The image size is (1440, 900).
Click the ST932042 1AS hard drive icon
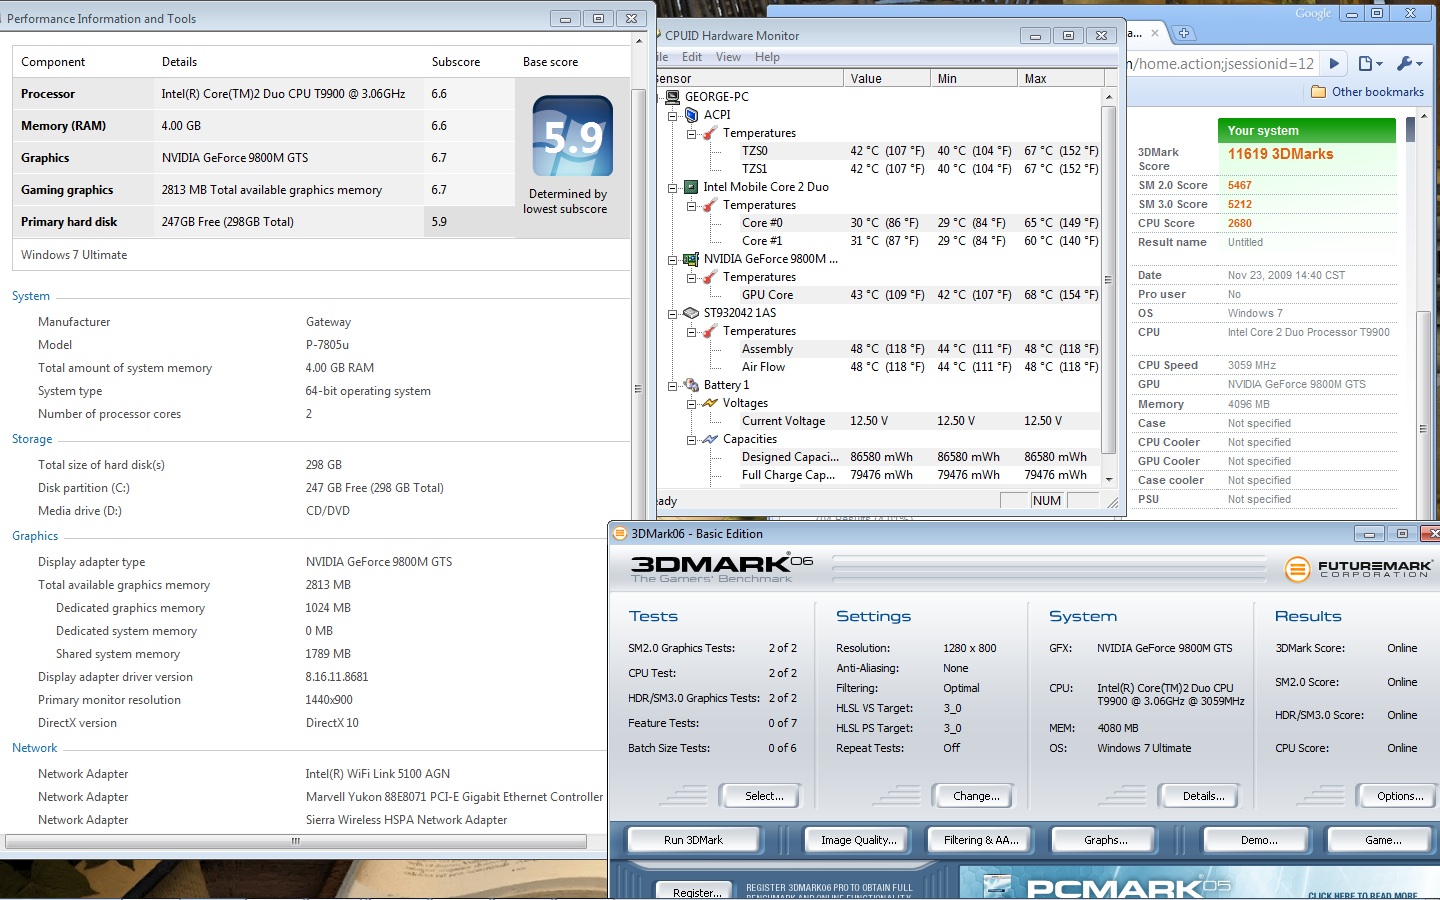pyautogui.click(x=691, y=313)
